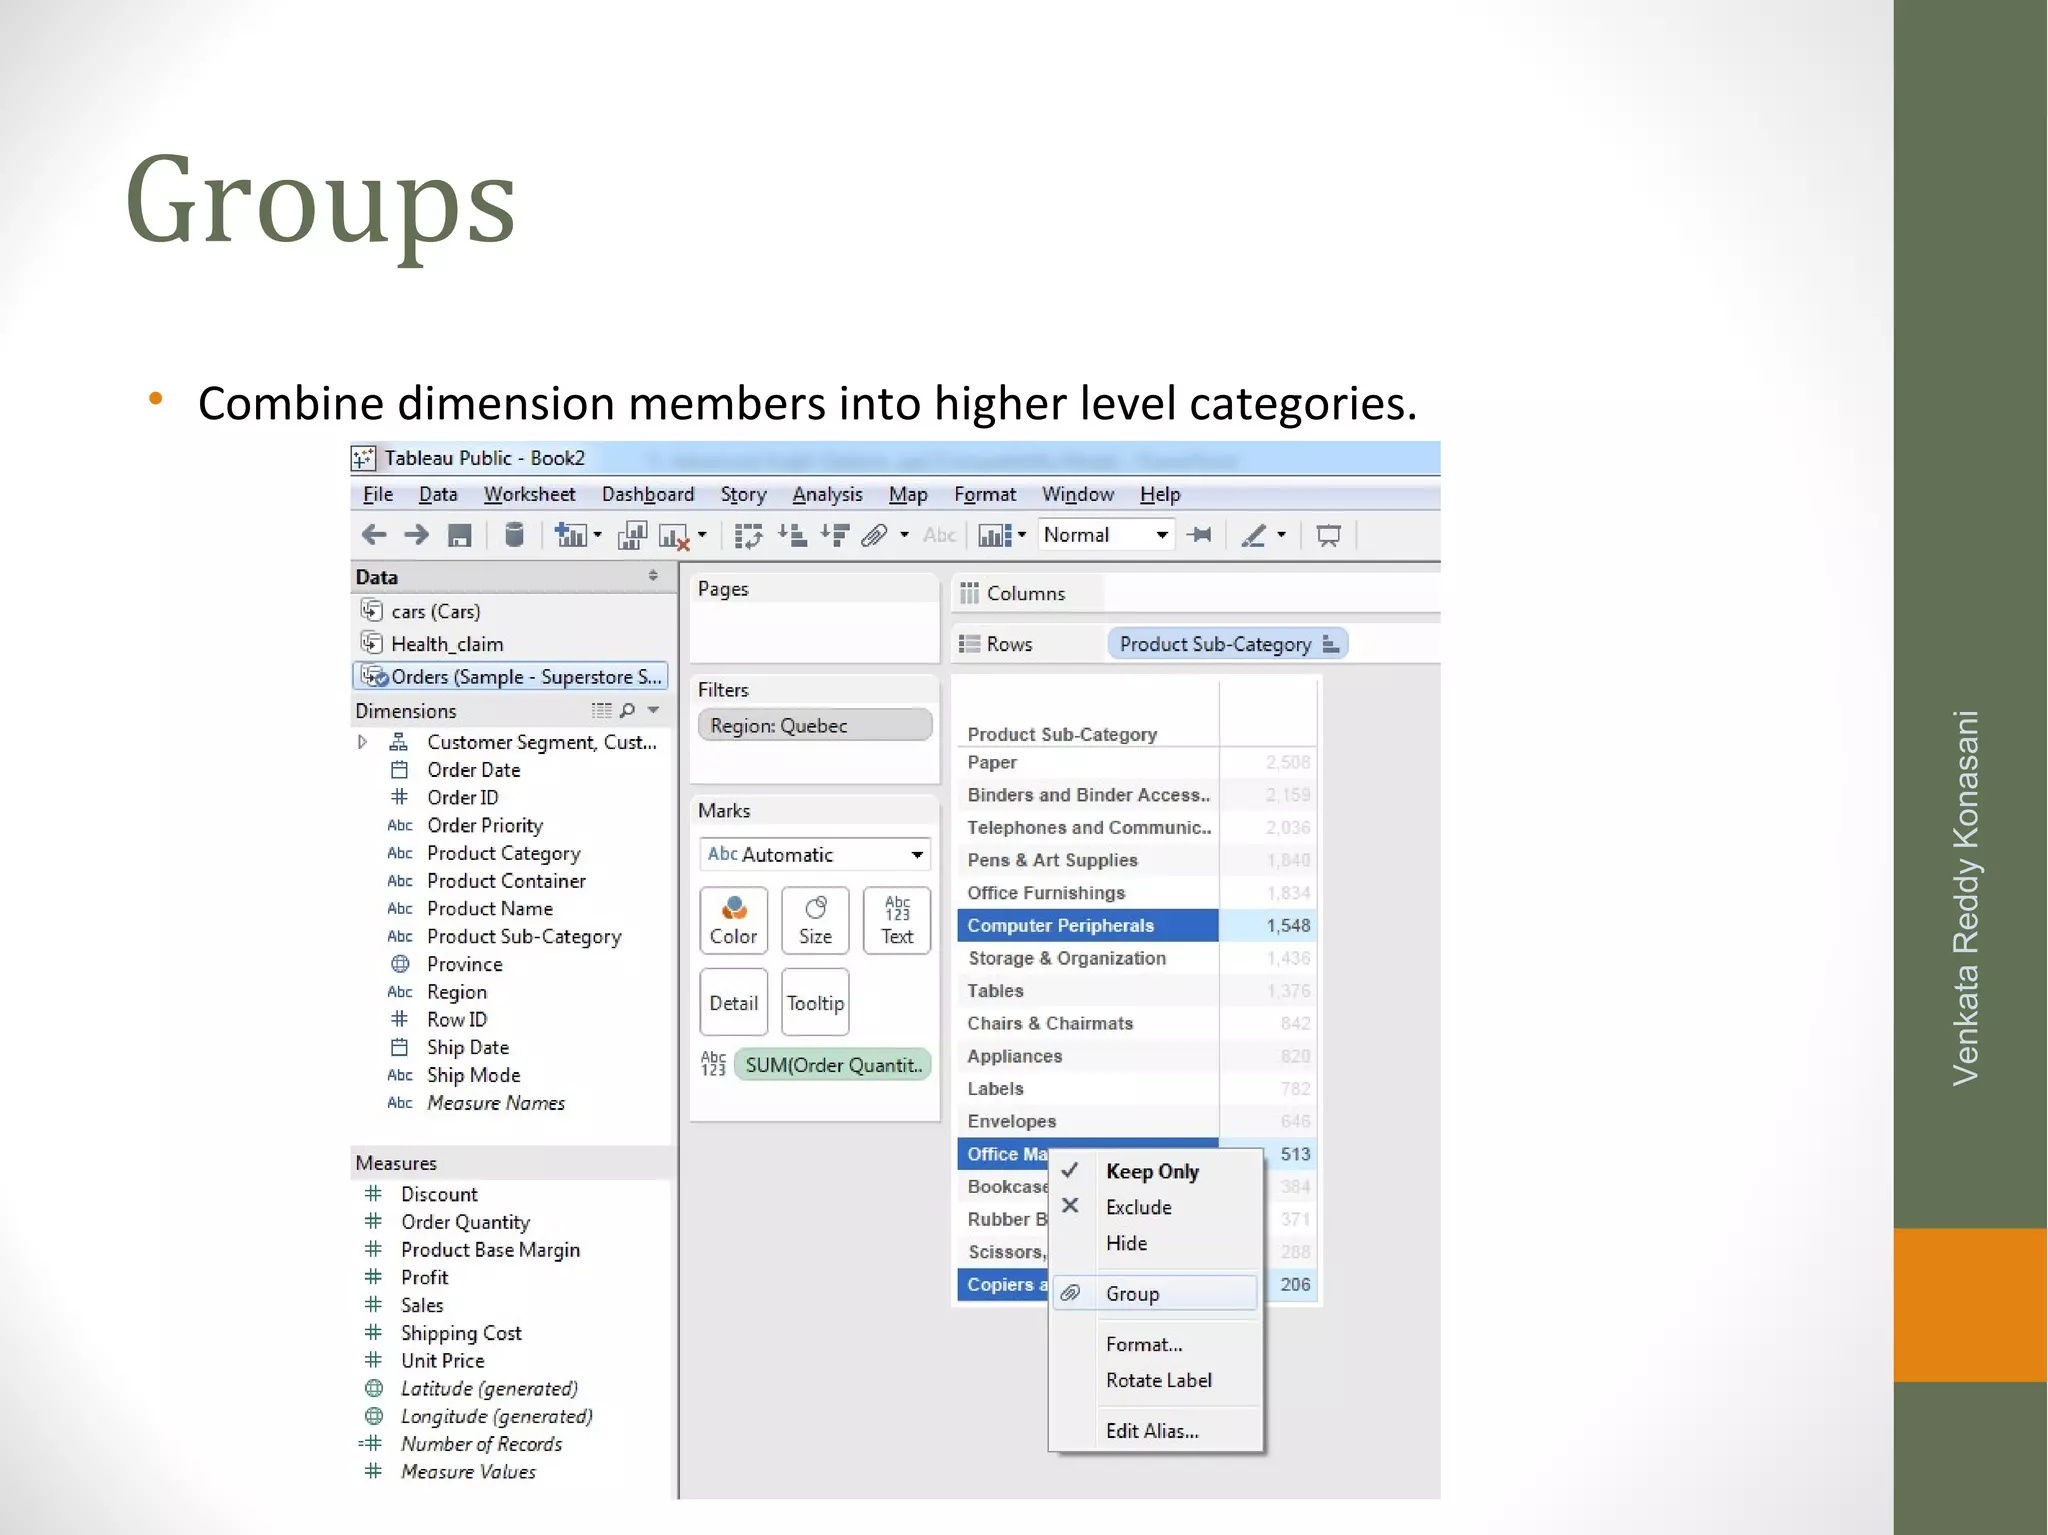Viewport: 2048px width, 1535px height.
Task: Click the Save disk icon
Action: click(x=459, y=536)
